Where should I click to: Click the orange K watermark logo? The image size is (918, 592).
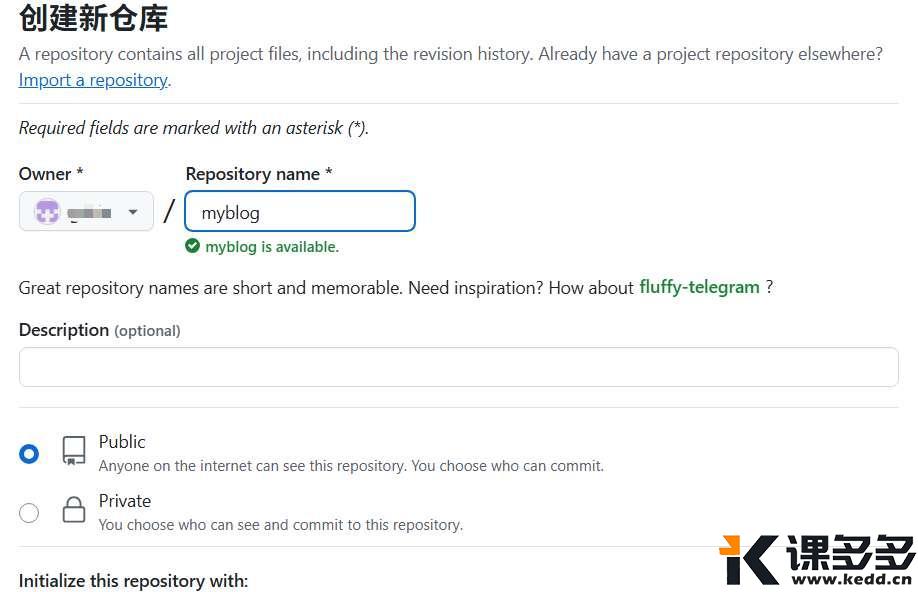point(750,559)
